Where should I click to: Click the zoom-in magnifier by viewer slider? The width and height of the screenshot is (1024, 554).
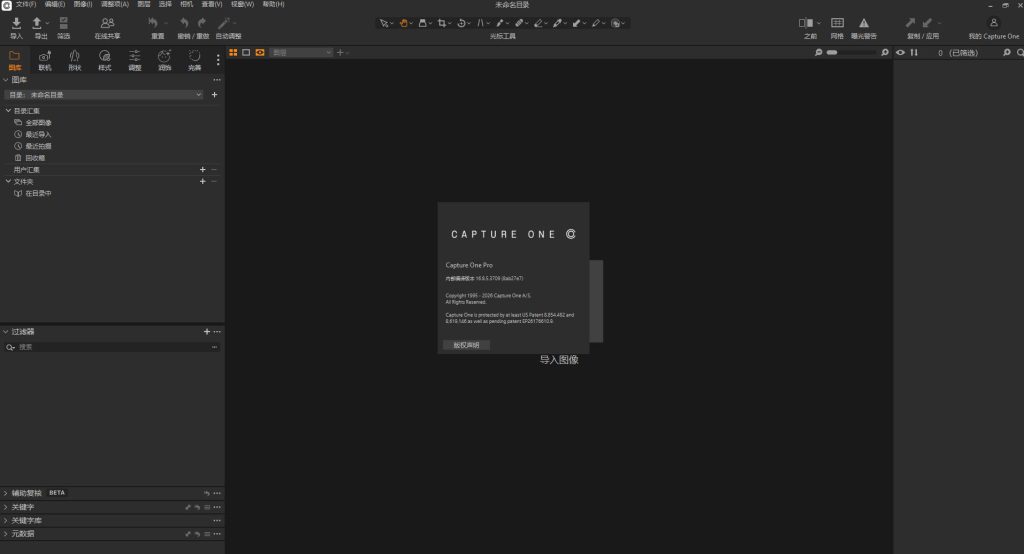pos(885,52)
